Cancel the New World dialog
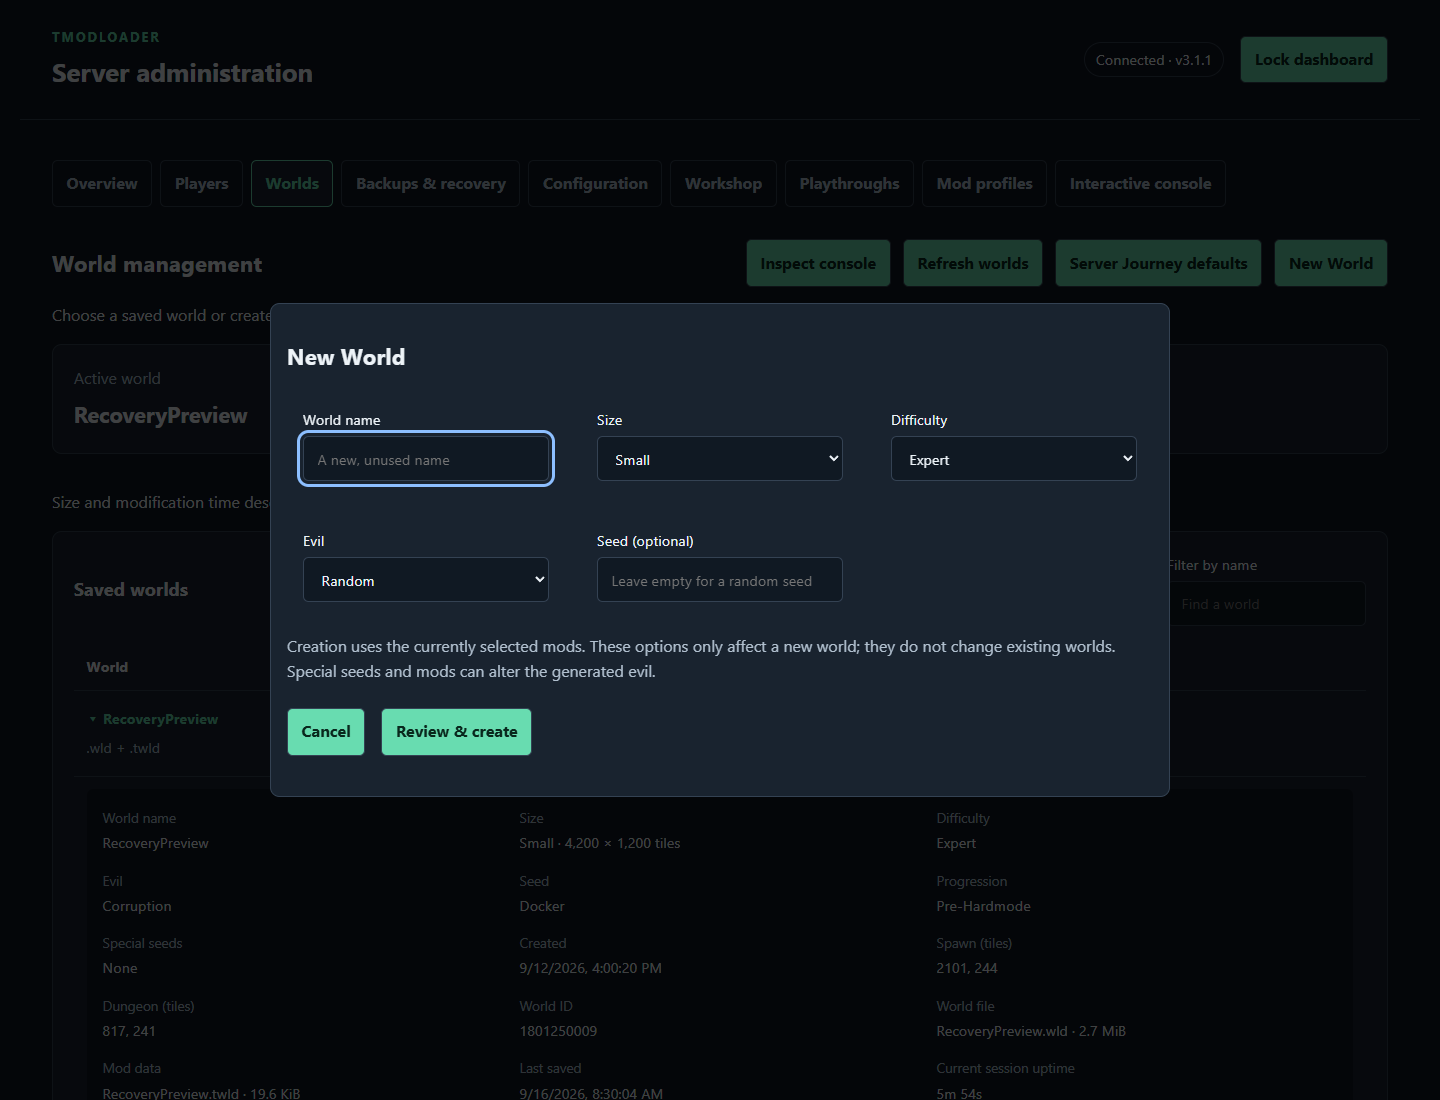This screenshot has height=1100, width=1440. (326, 732)
